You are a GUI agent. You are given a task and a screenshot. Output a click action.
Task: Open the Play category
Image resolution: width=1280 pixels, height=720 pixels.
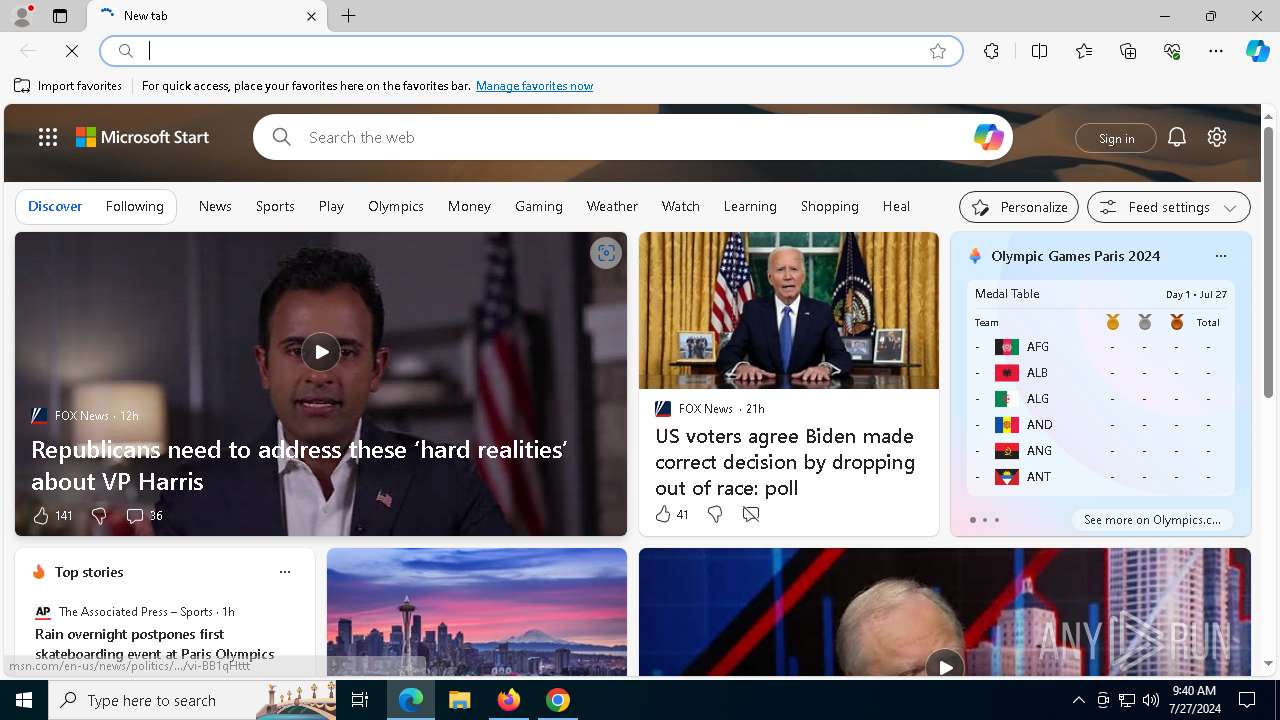(x=331, y=206)
